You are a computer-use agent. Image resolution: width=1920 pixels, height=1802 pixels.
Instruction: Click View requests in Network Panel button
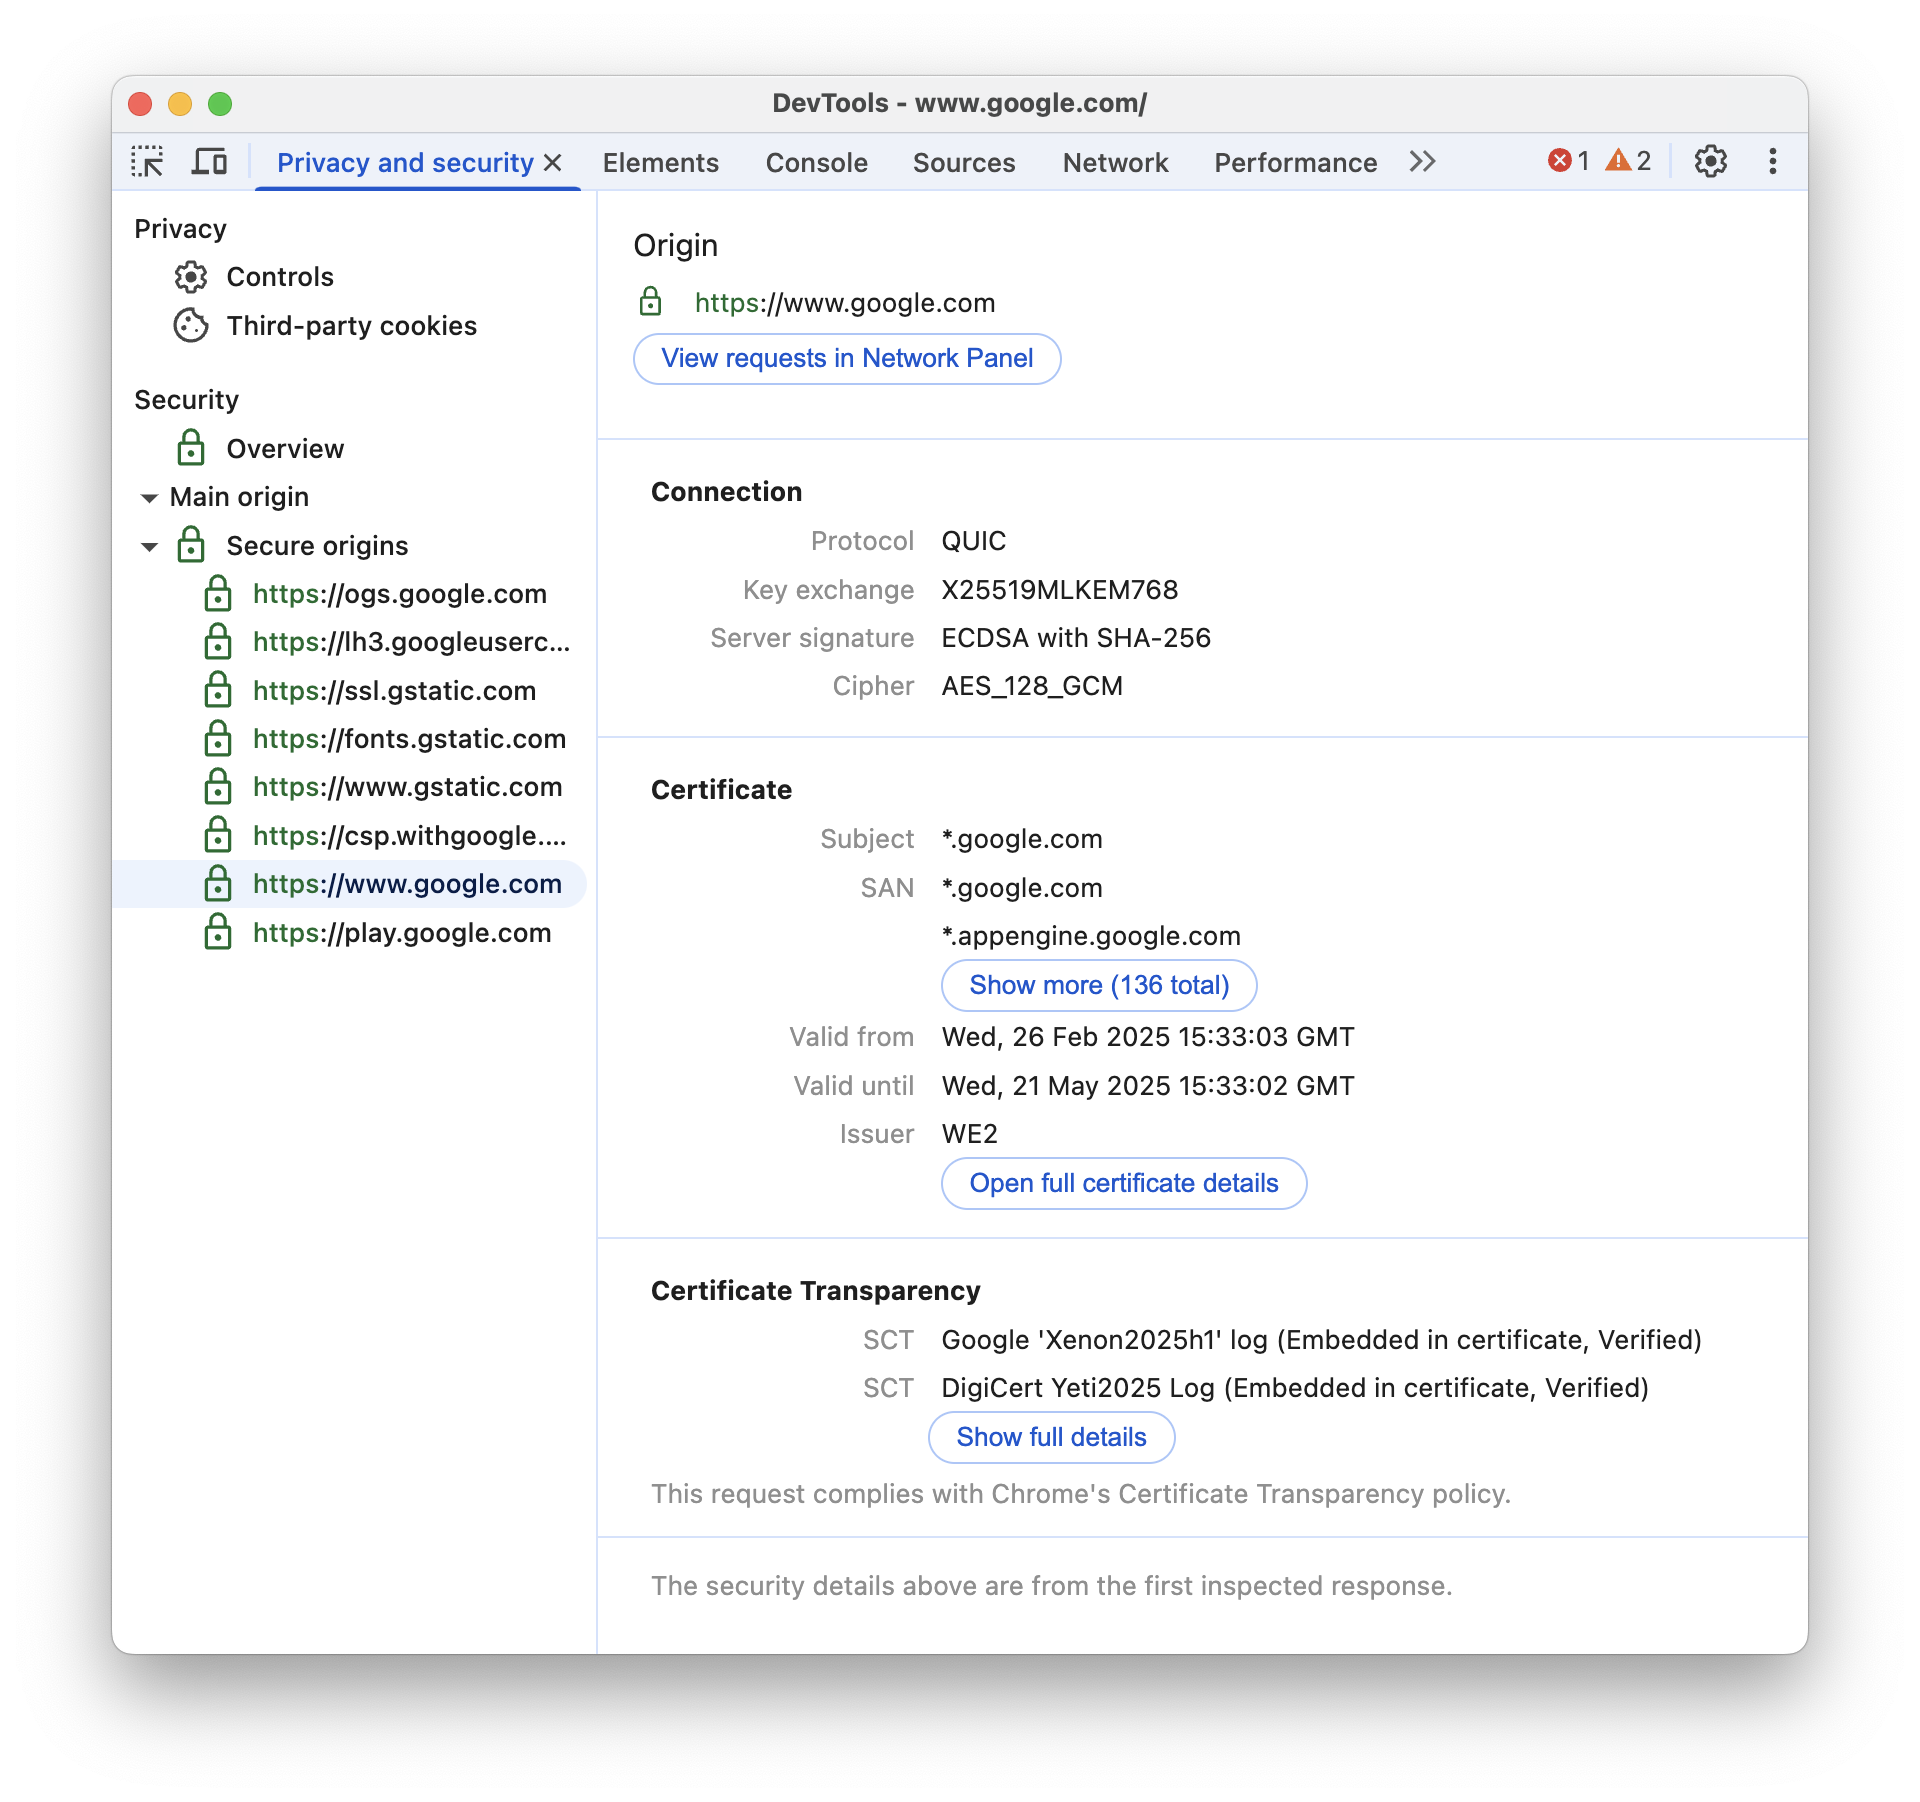(847, 357)
